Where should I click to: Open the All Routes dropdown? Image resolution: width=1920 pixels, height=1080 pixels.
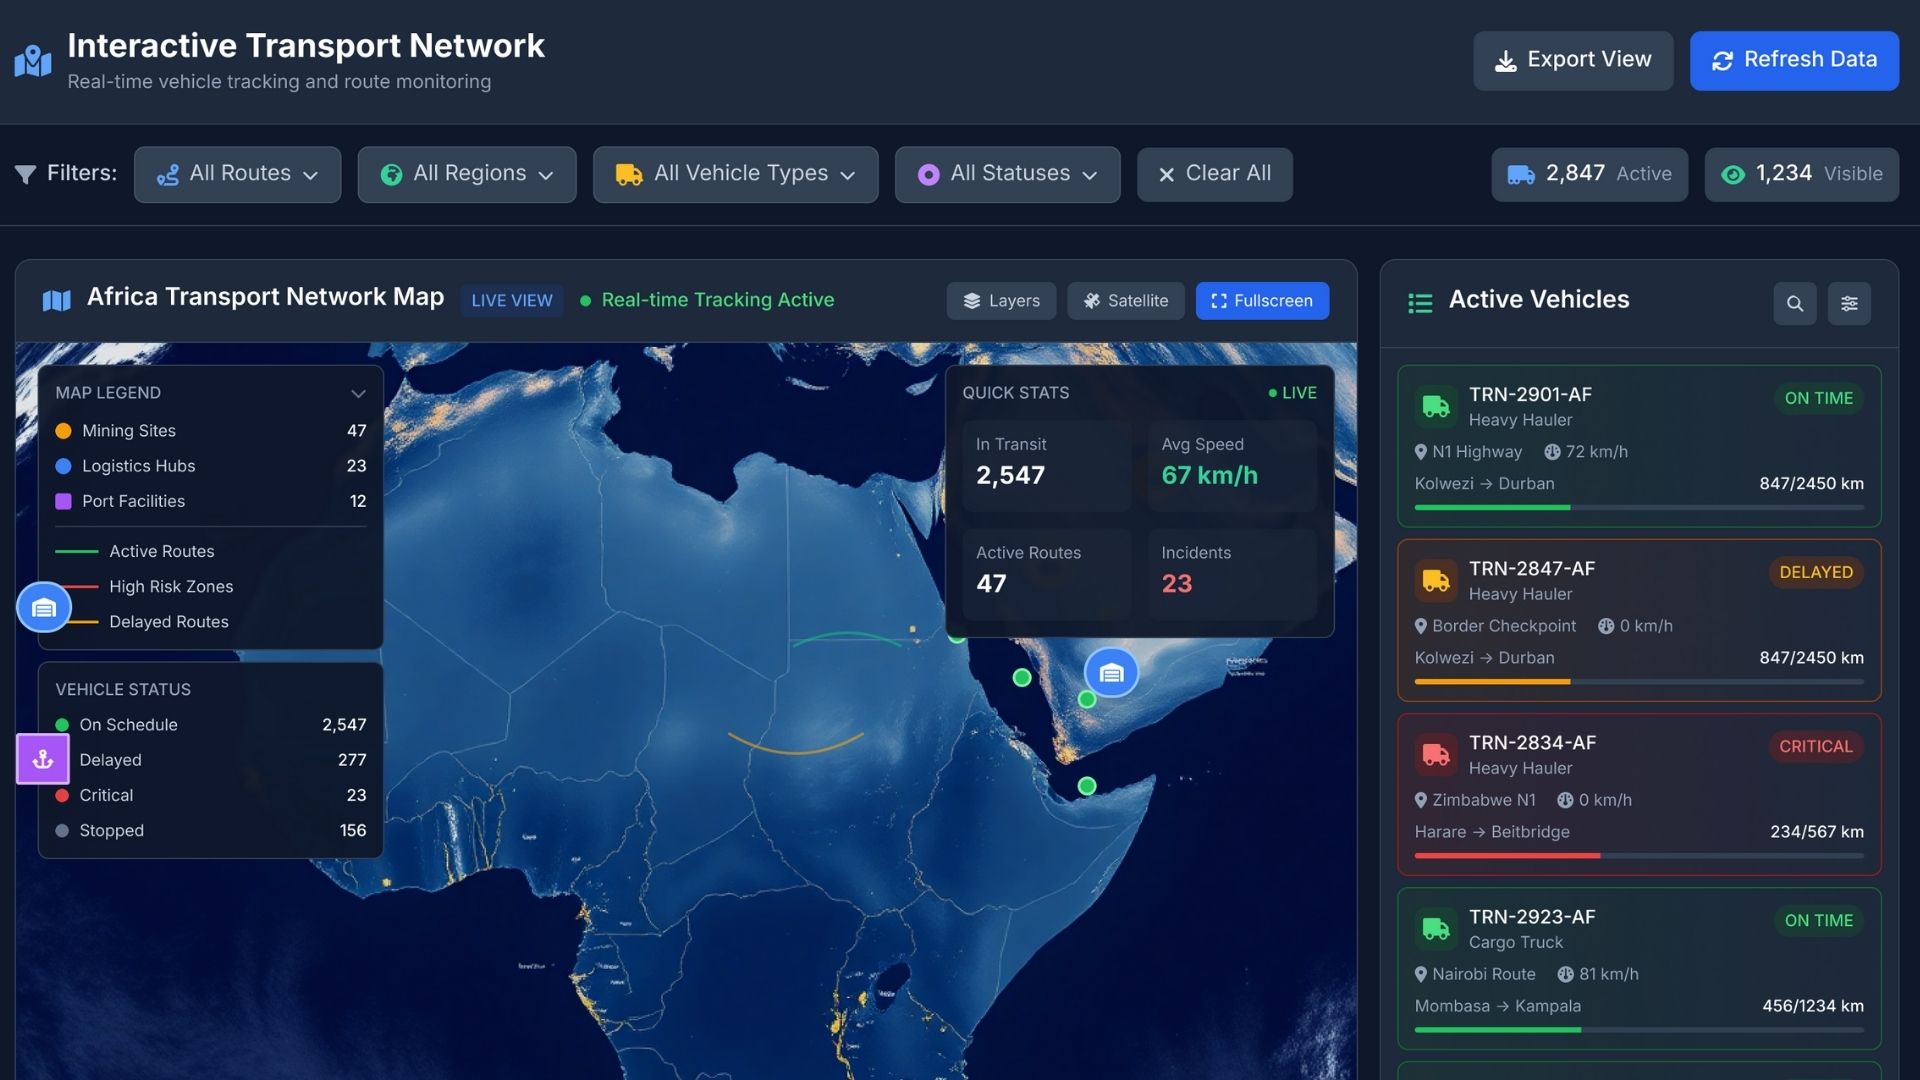pyautogui.click(x=237, y=174)
